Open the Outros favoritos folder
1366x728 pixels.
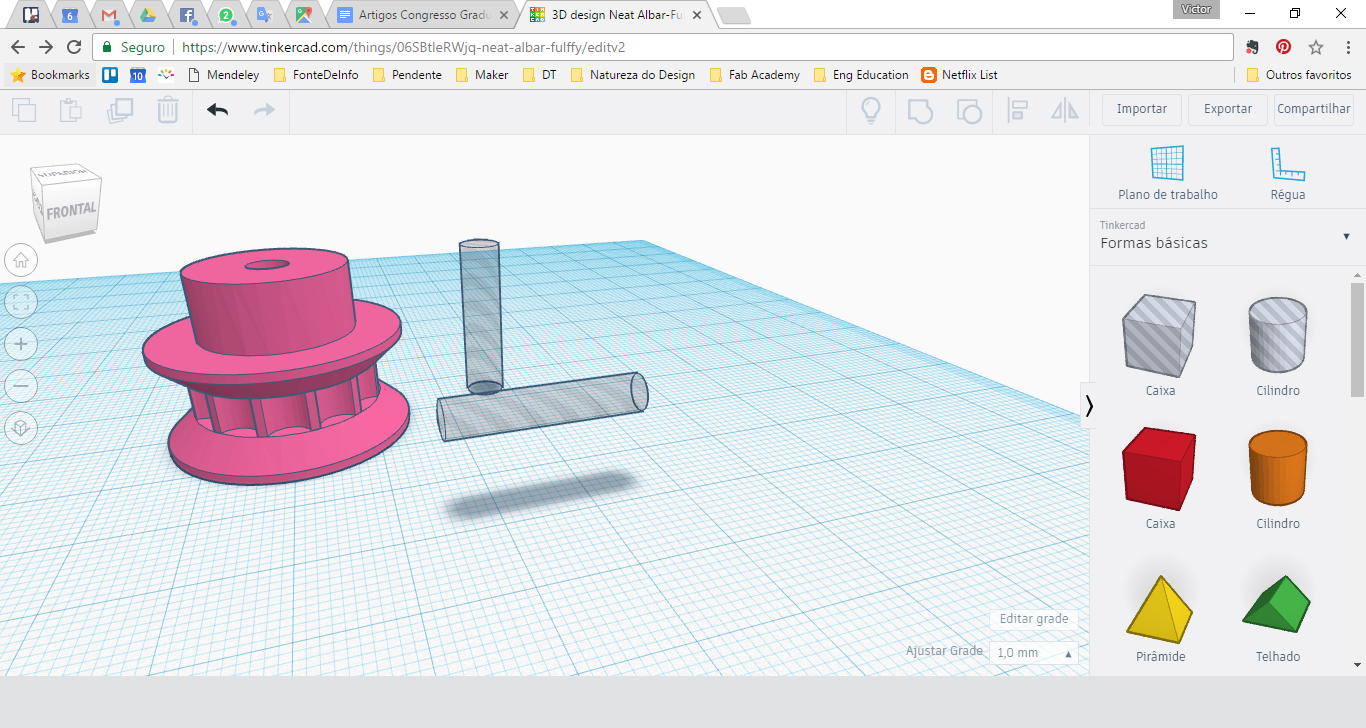(1299, 75)
